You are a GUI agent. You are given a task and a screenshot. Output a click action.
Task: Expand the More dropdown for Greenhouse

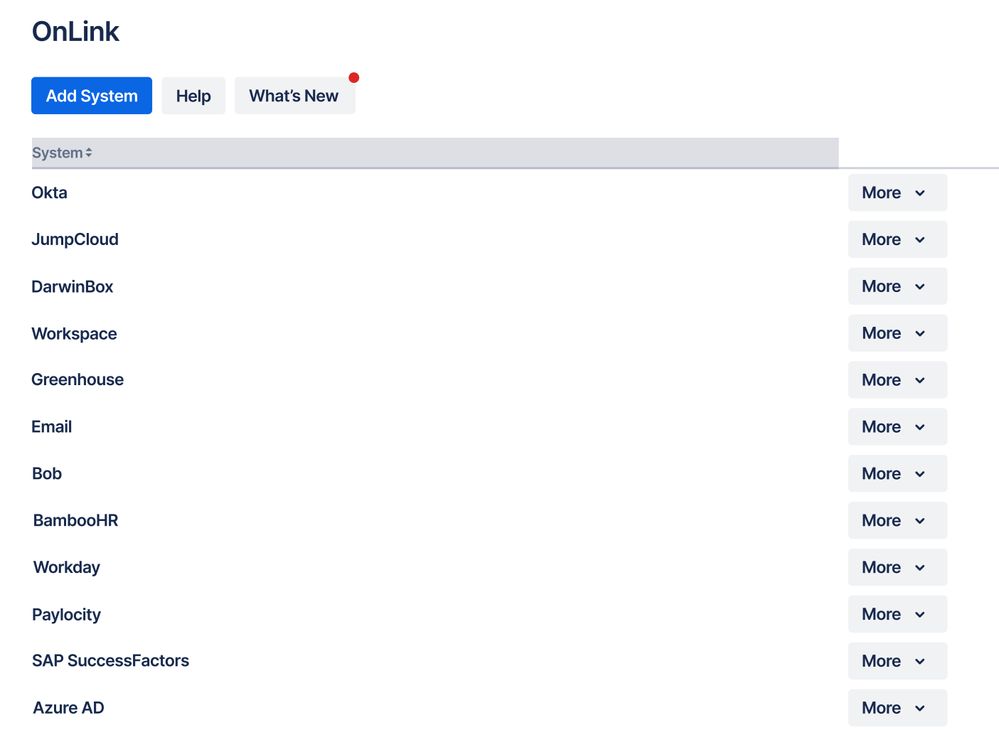point(897,380)
